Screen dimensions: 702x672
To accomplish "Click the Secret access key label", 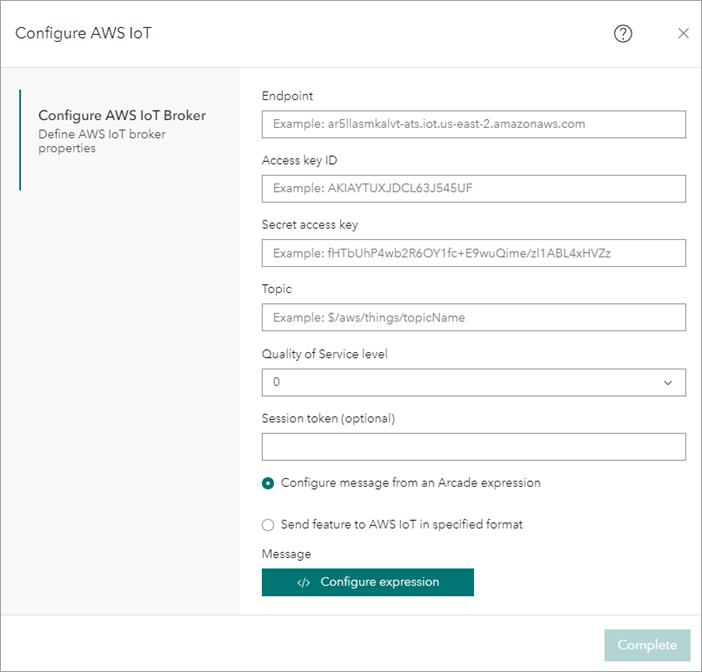I will [x=310, y=225].
